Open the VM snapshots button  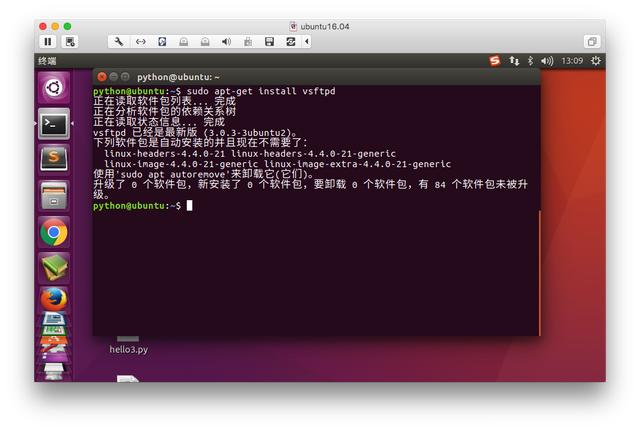point(70,42)
